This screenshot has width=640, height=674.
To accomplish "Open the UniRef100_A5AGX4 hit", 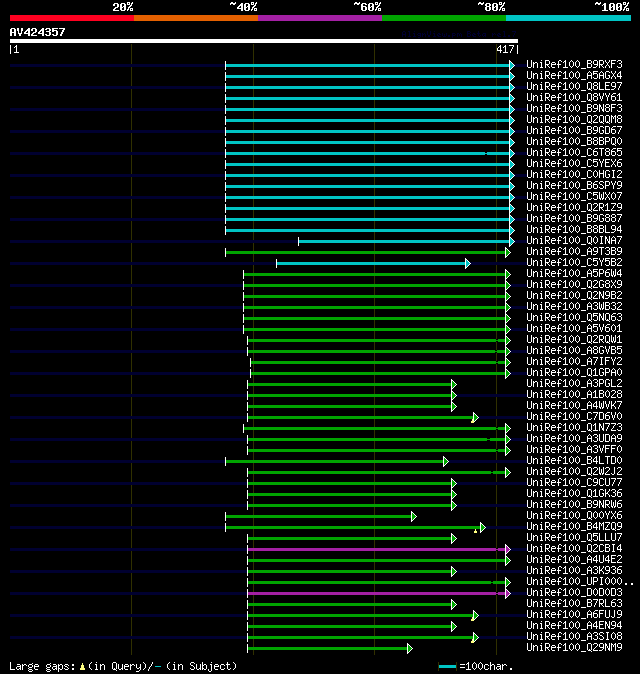I will tap(574, 76).
